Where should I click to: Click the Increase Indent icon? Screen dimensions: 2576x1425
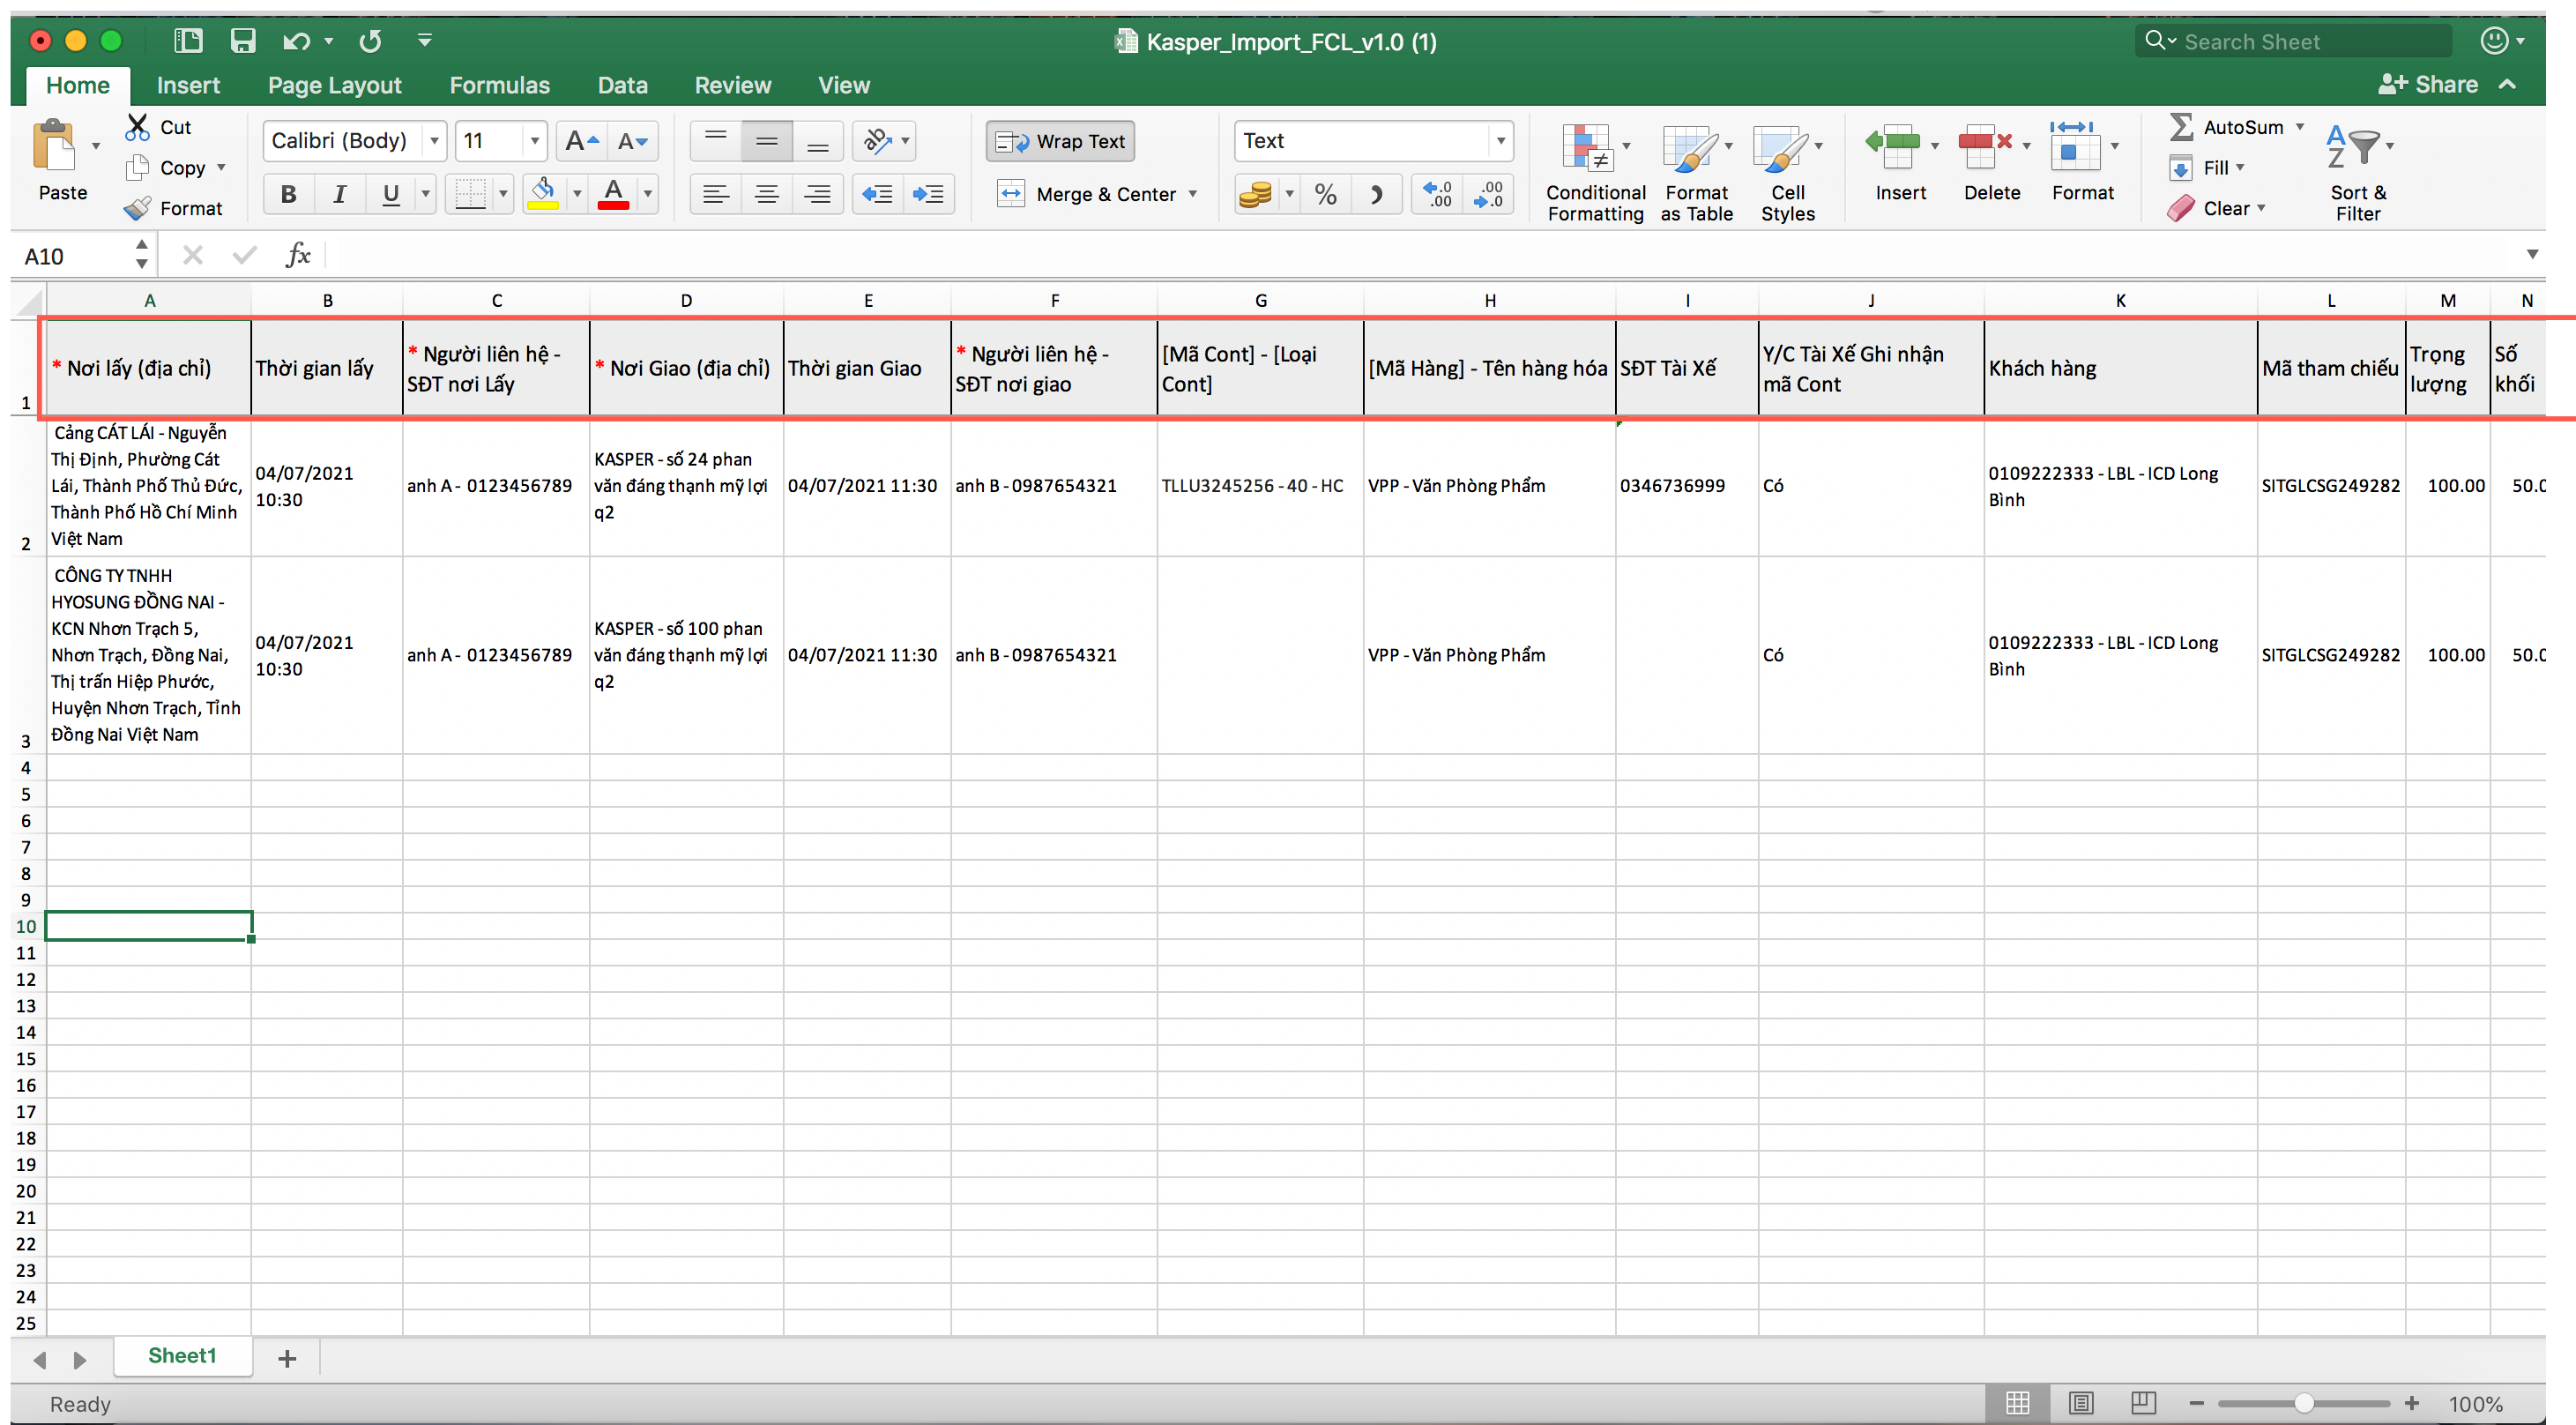pos(928,194)
